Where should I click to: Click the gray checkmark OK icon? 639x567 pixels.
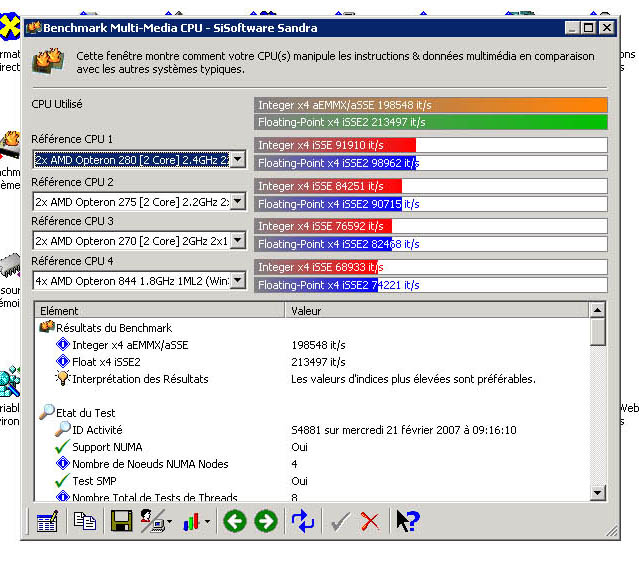(340, 522)
